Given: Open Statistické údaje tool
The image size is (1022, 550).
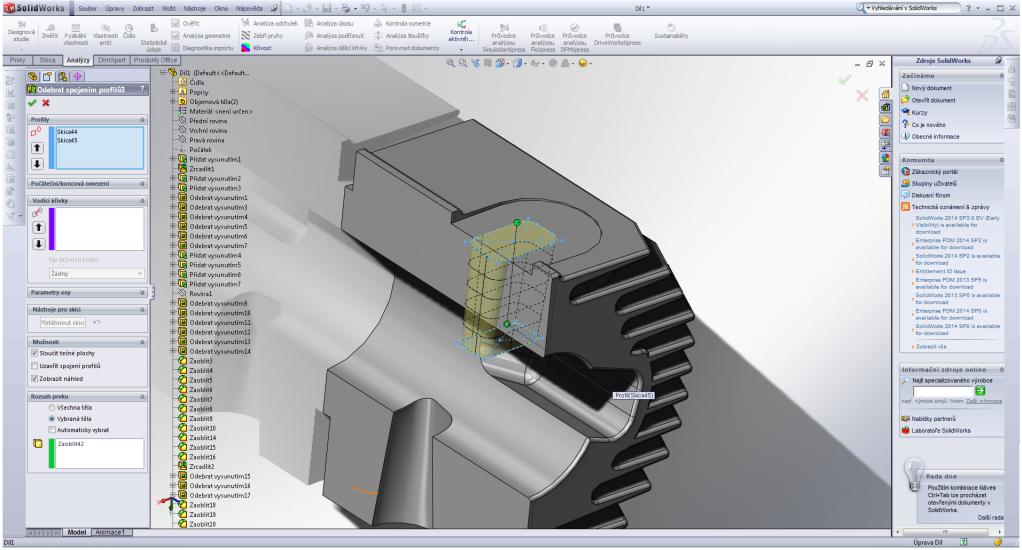Looking at the screenshot, I should pyautogui.click(x=154, y=38).
